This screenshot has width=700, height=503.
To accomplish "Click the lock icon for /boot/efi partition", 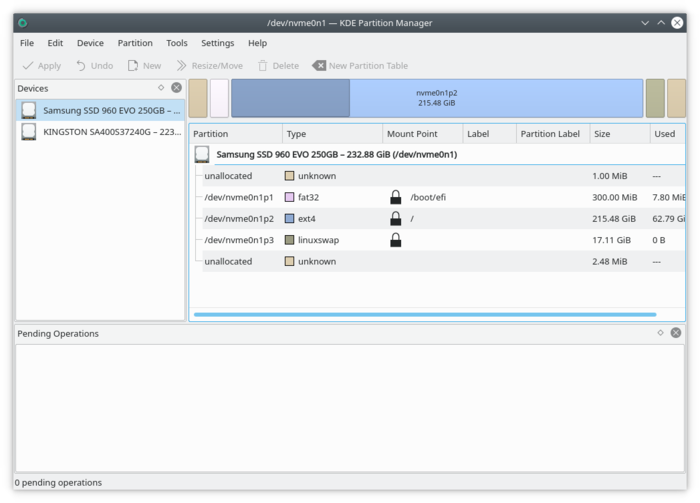I will tap(396, 197).
